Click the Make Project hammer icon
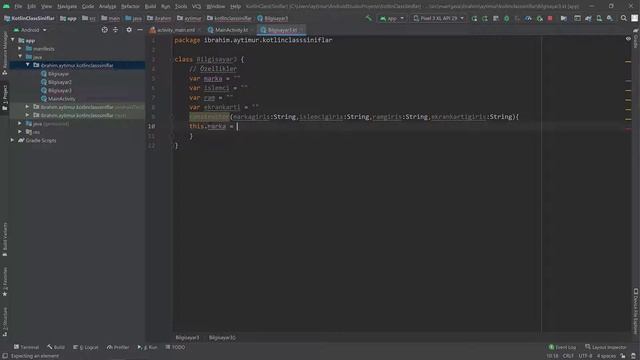The width and height of the screenshot is (640, 360). pos(369,18)
